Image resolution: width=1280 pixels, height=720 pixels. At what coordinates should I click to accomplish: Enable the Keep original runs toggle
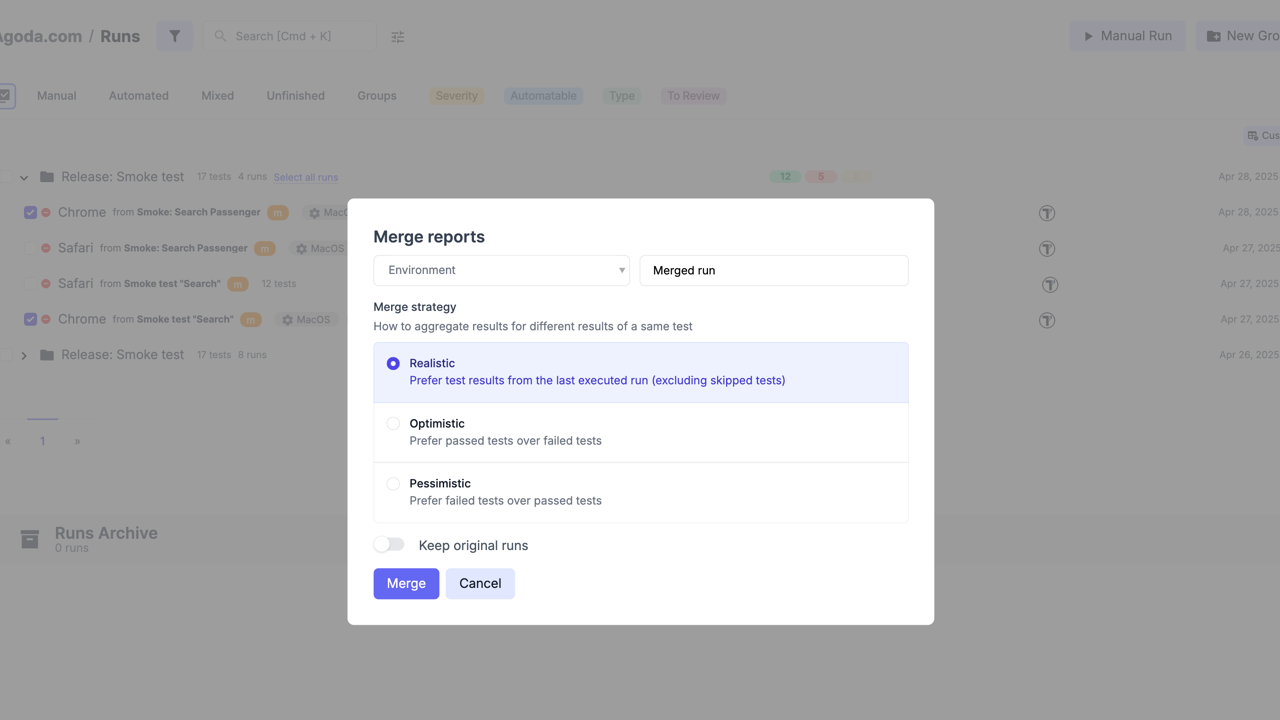tap(389, 545)
